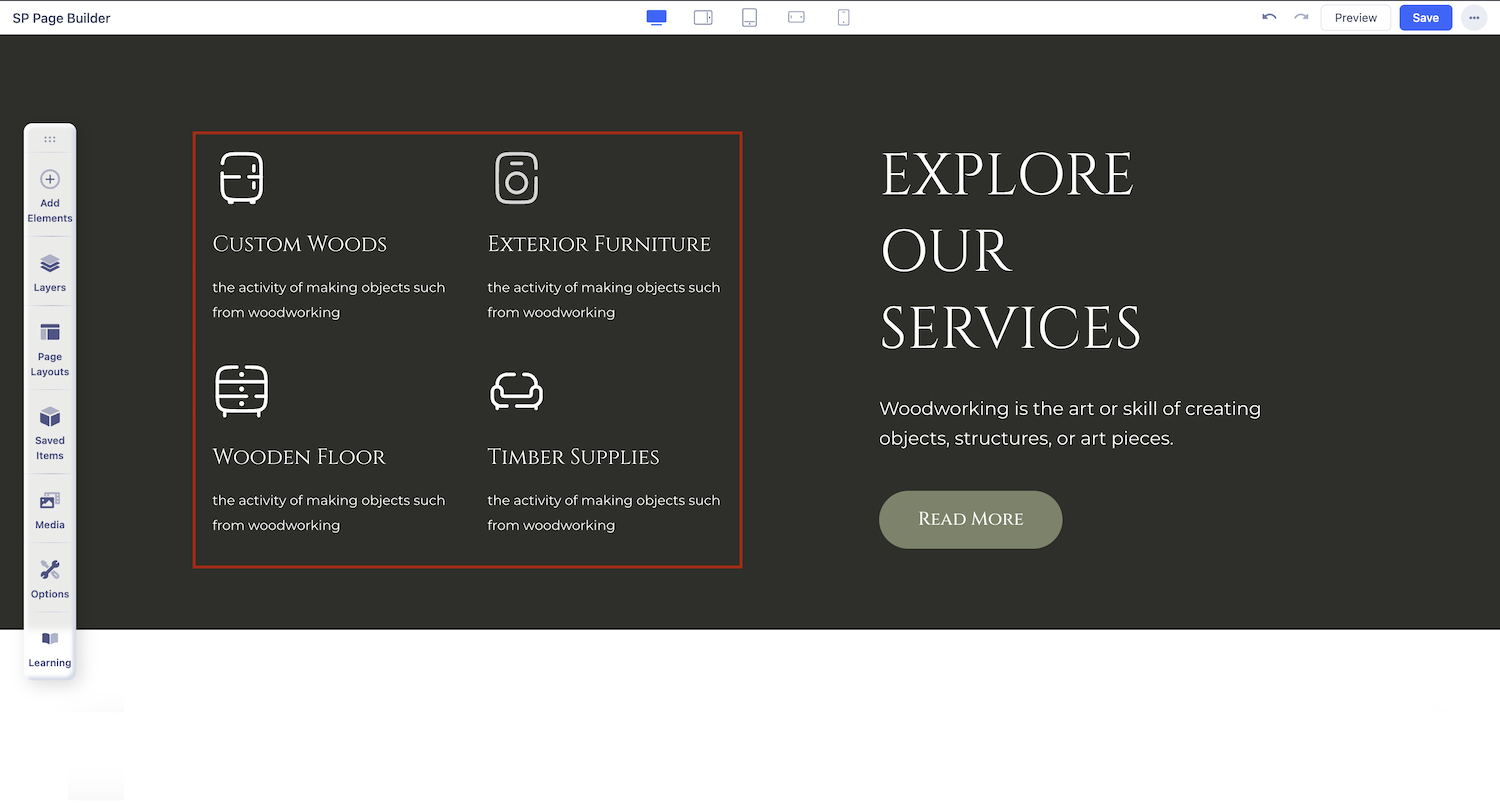Viewport: 1500px width, 811px height.
Task: Switch to landscape mobile view
Action: click(x=796, y=18)
